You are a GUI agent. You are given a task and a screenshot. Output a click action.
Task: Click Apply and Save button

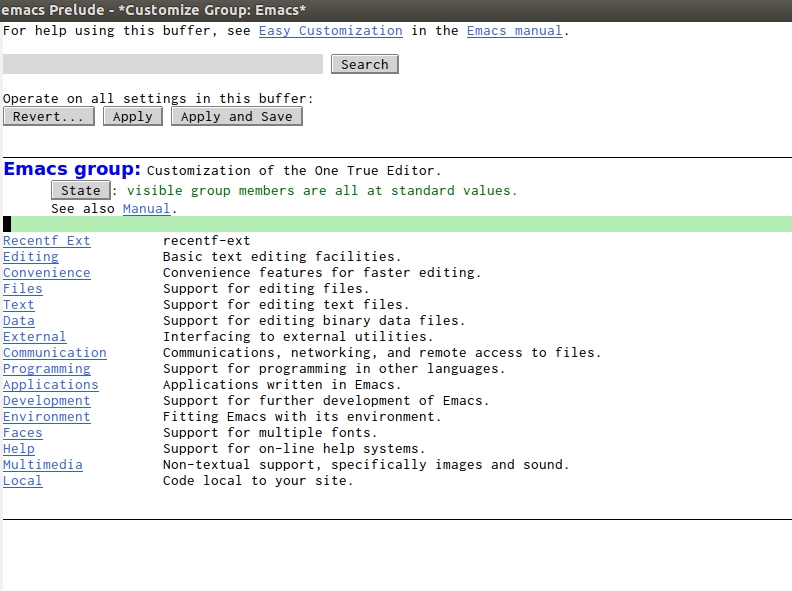pyautogui.click(x=237, y=116)
